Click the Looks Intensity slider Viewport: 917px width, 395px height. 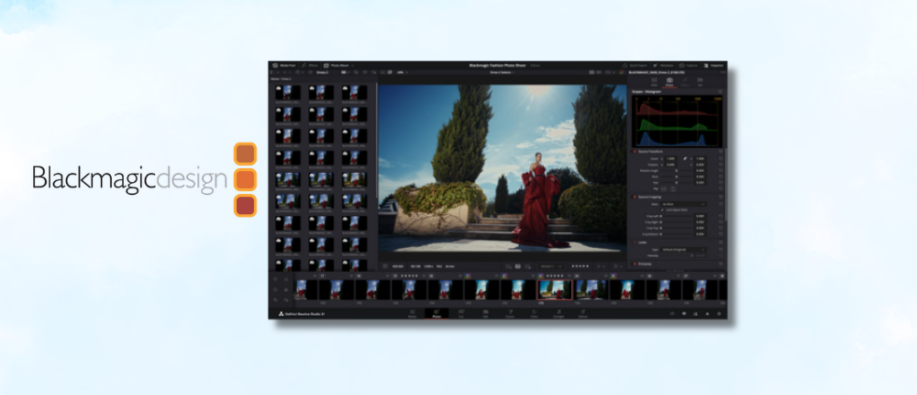(x=676, y=255)
